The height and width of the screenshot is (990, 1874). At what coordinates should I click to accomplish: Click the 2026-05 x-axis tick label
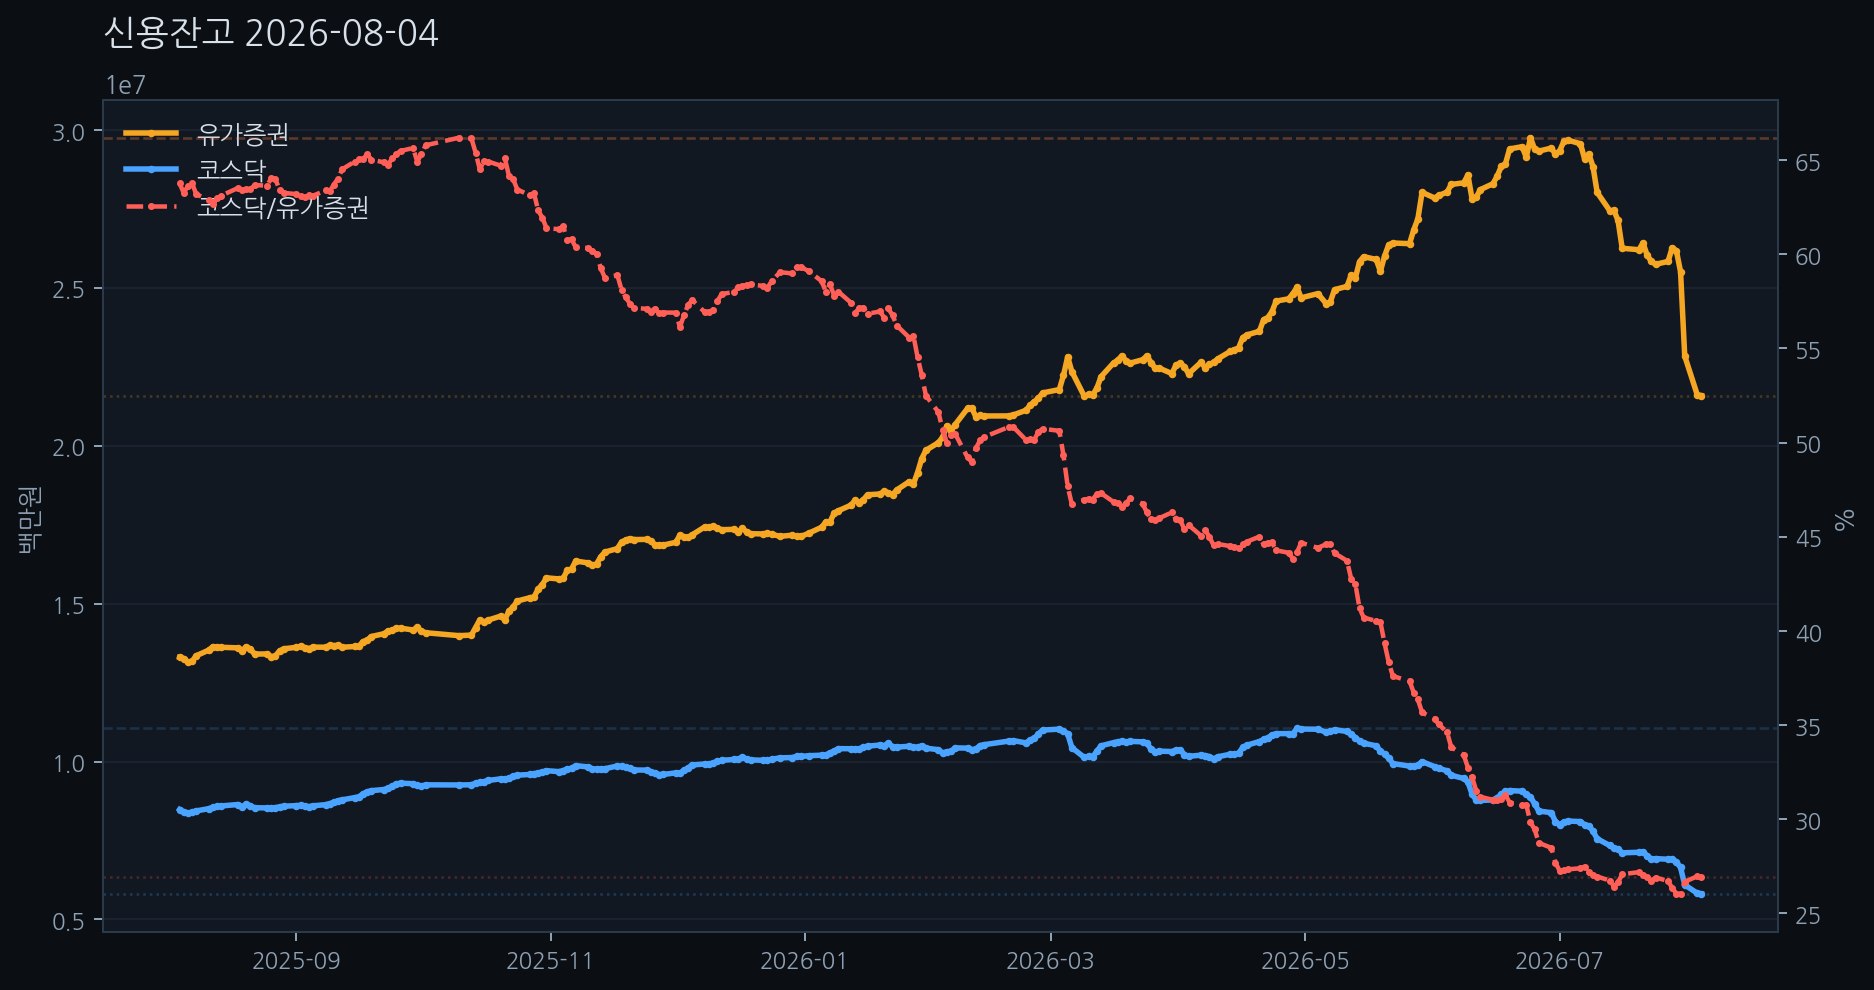[x=1305, y=961]
